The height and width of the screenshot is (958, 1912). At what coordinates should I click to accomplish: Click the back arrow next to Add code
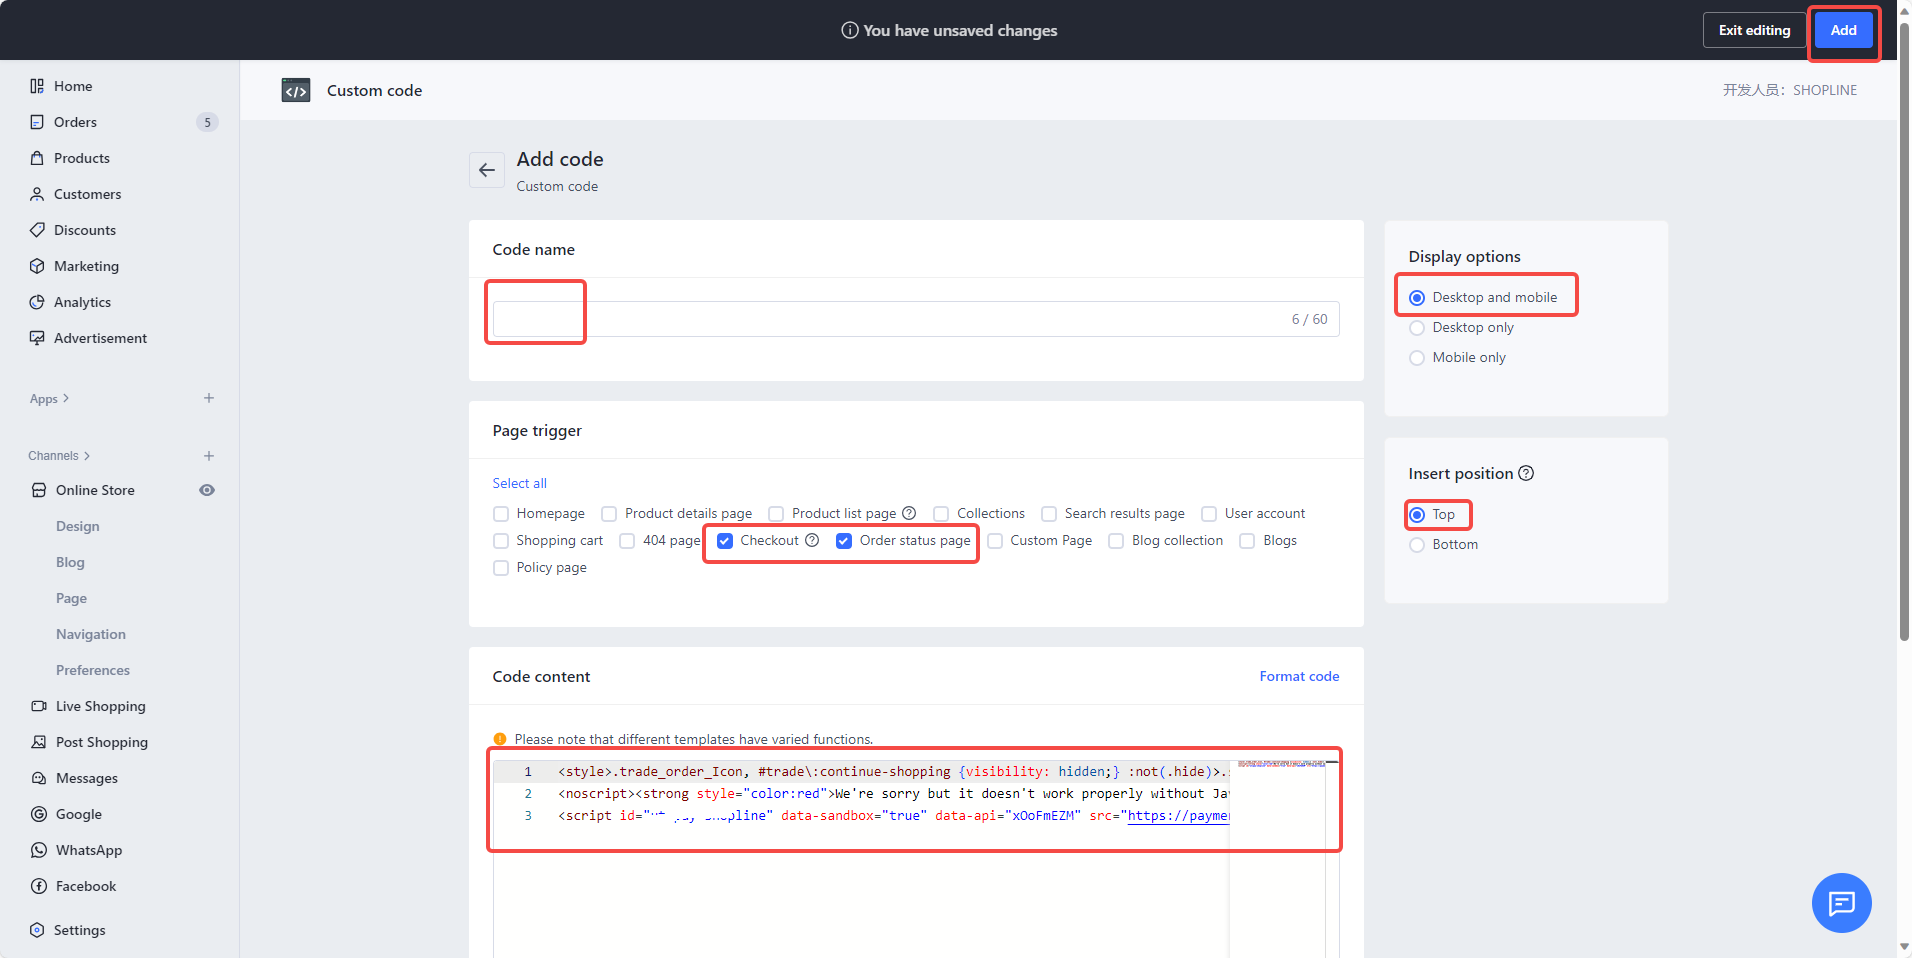487,170
